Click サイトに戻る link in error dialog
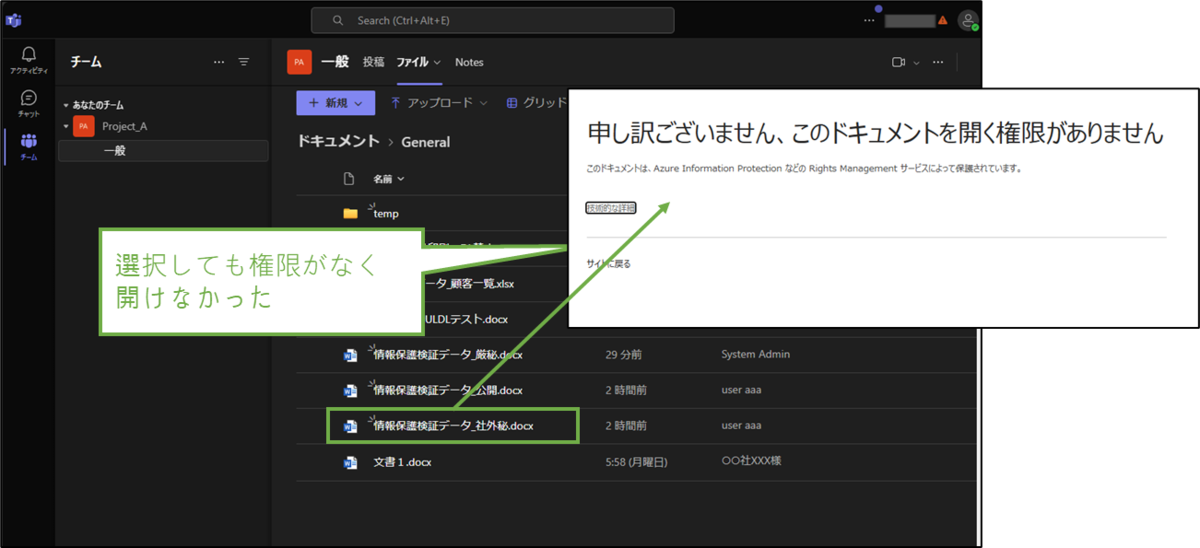 point(608,264)
